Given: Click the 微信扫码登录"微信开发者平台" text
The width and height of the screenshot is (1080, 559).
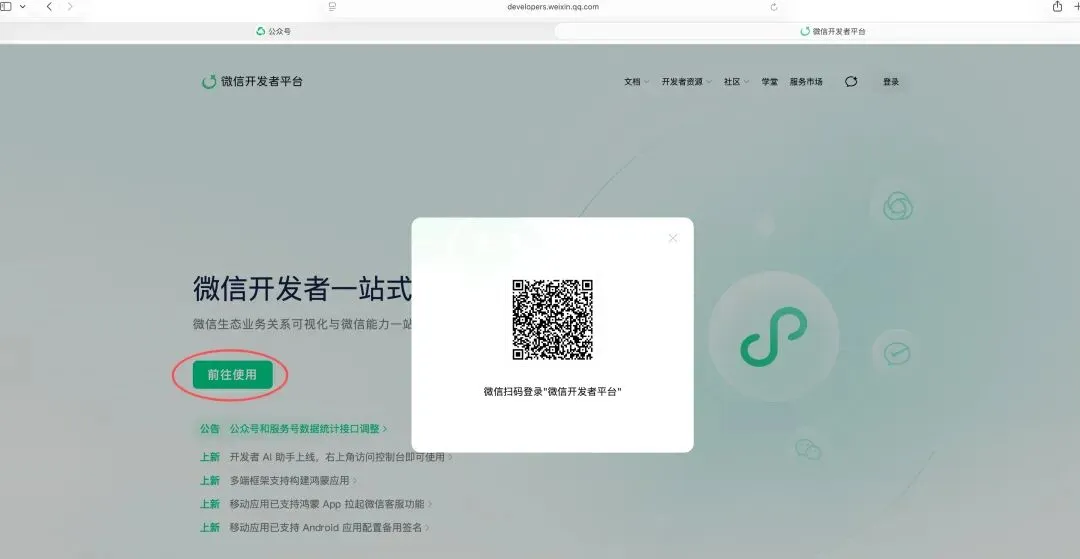Looking at the screenshot, I should [x=552, y=392].
